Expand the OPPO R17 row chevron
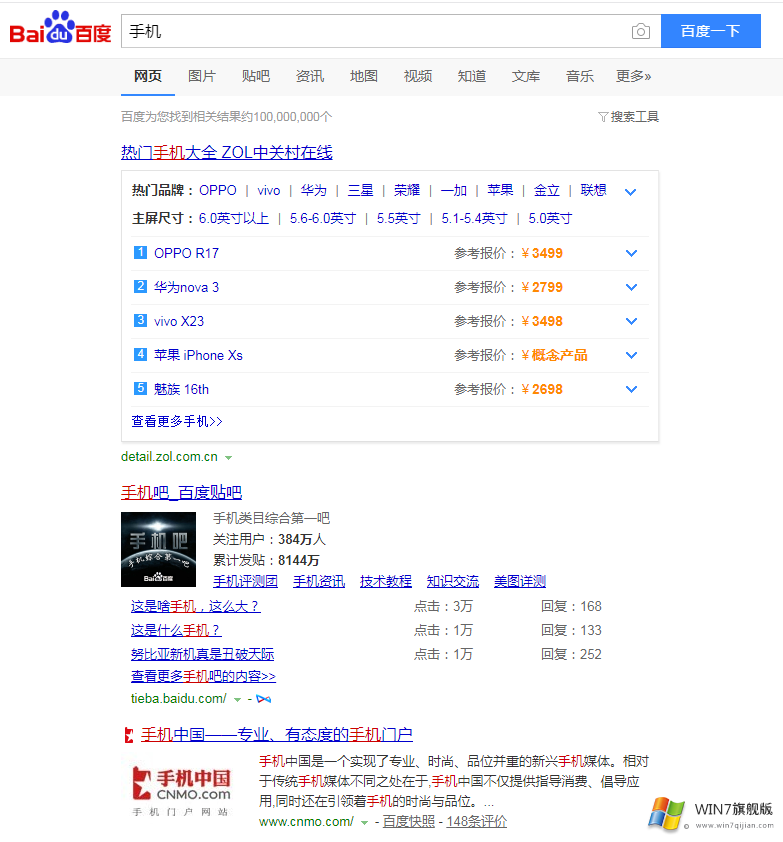The image size is (783, 842). (632, 253)
